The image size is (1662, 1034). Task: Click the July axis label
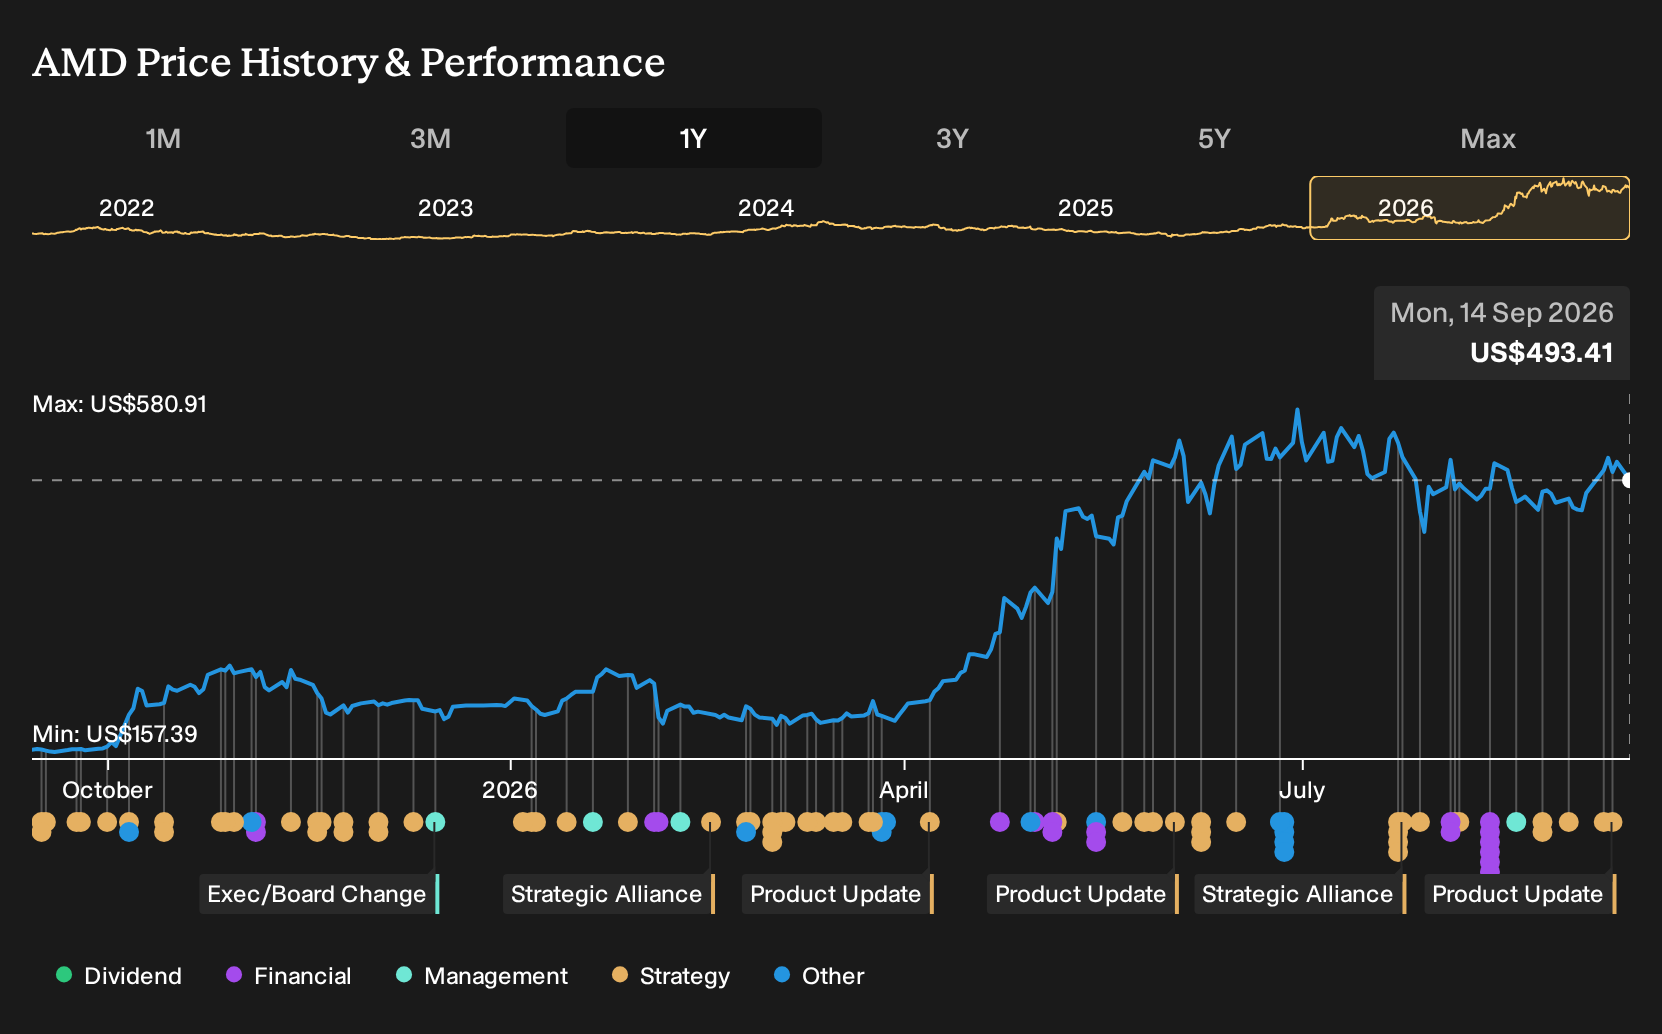click(x=1302, y=790)
